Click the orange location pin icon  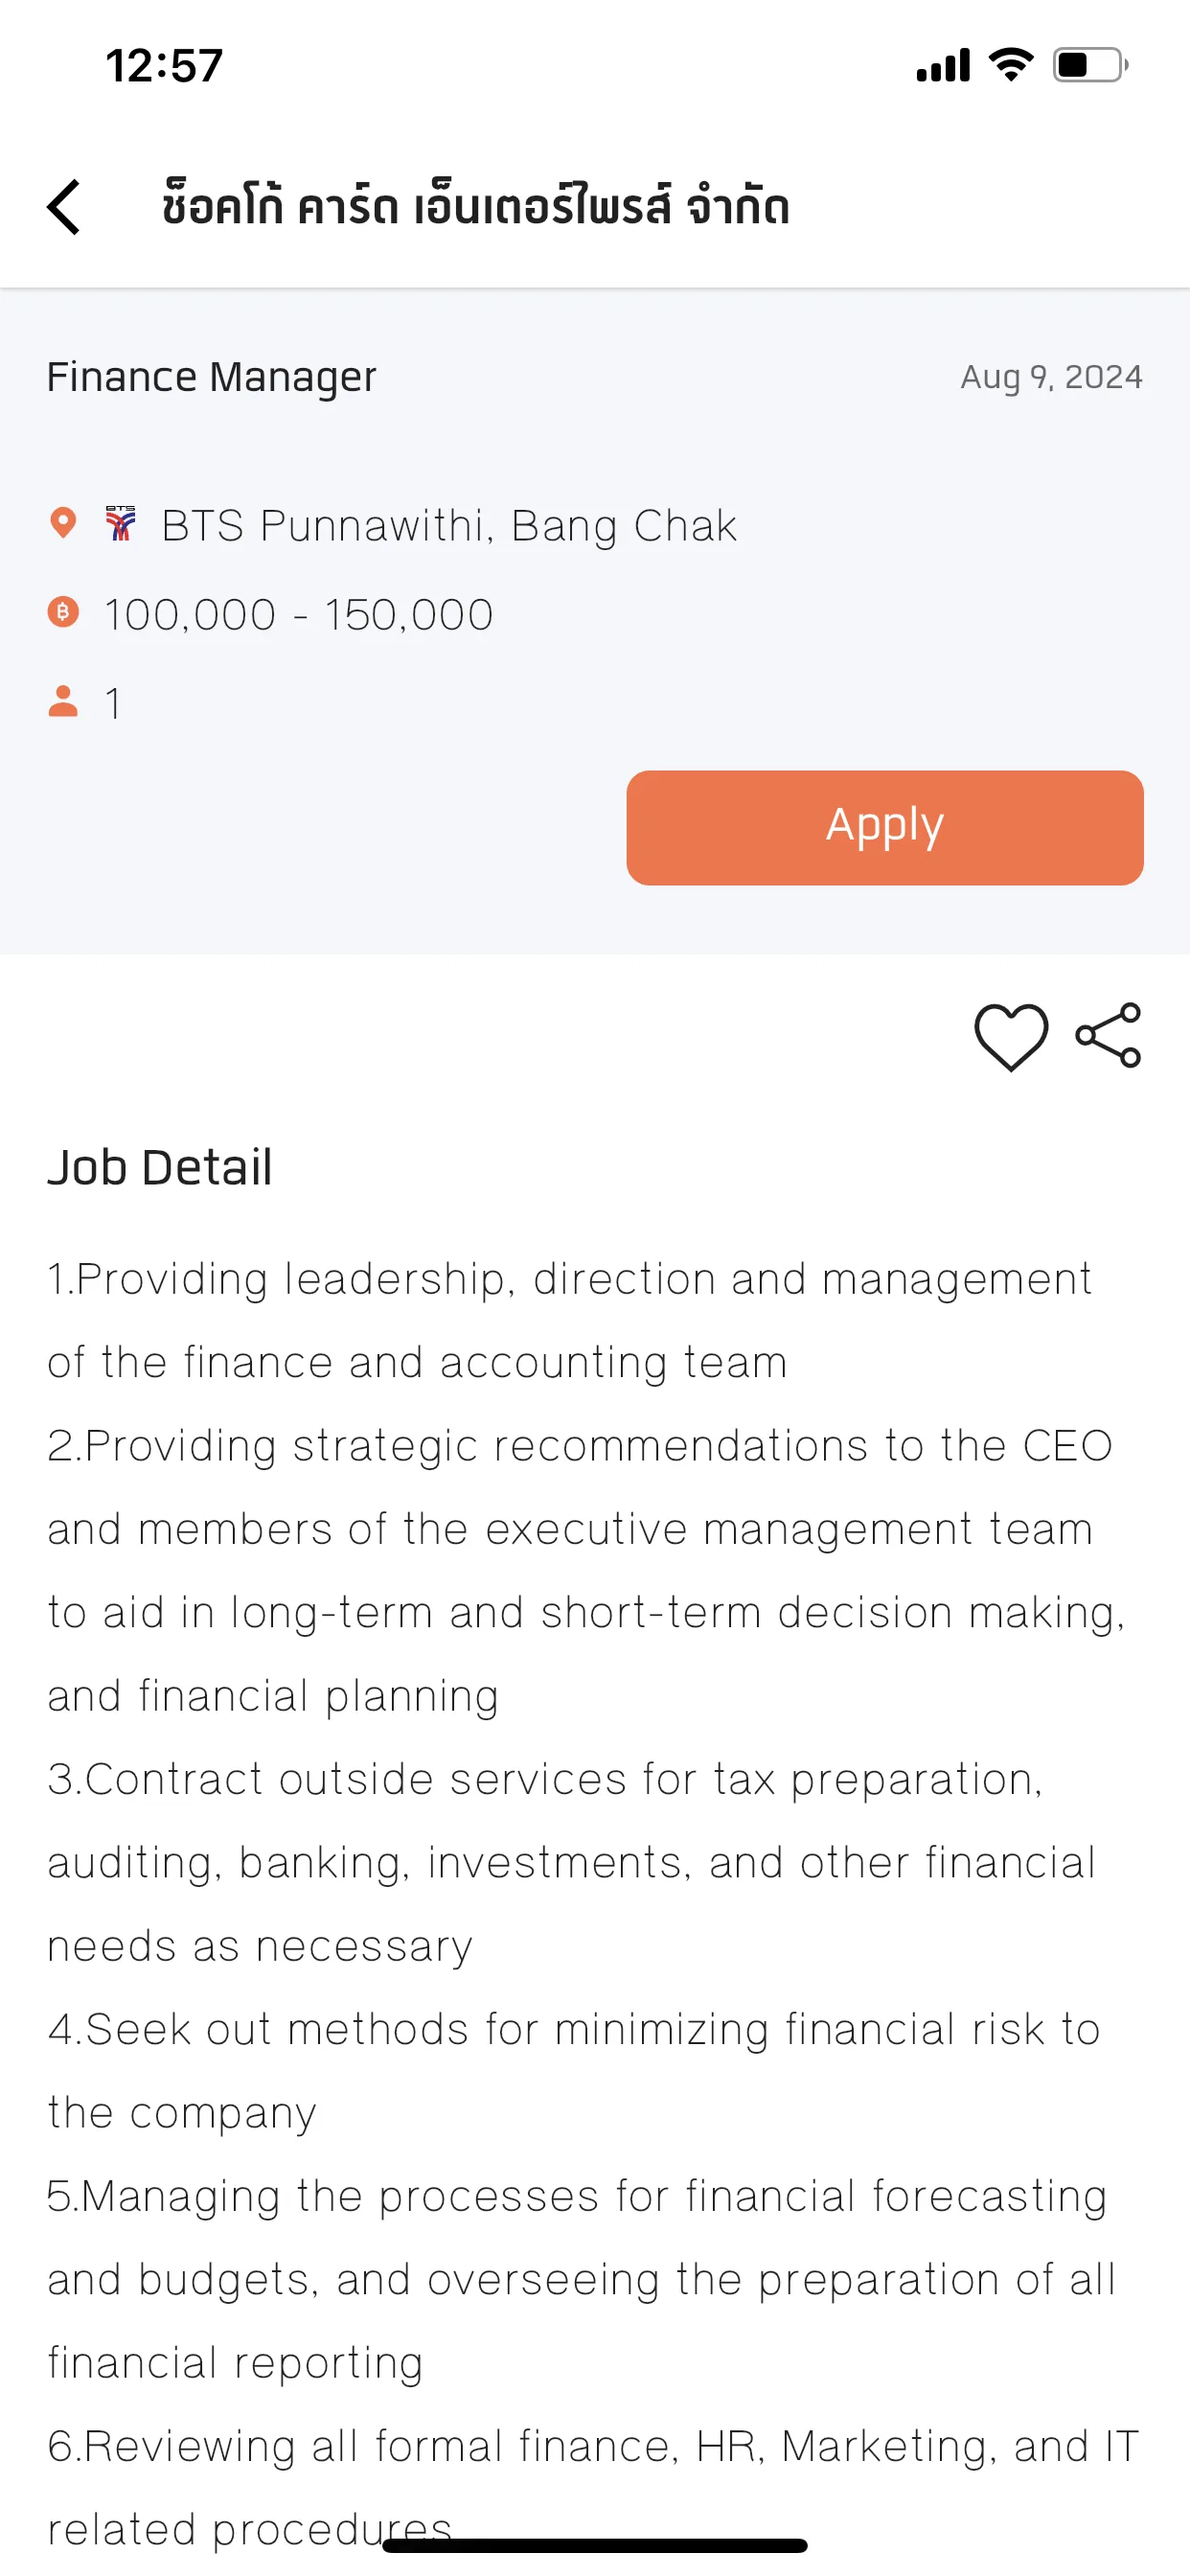63,523
